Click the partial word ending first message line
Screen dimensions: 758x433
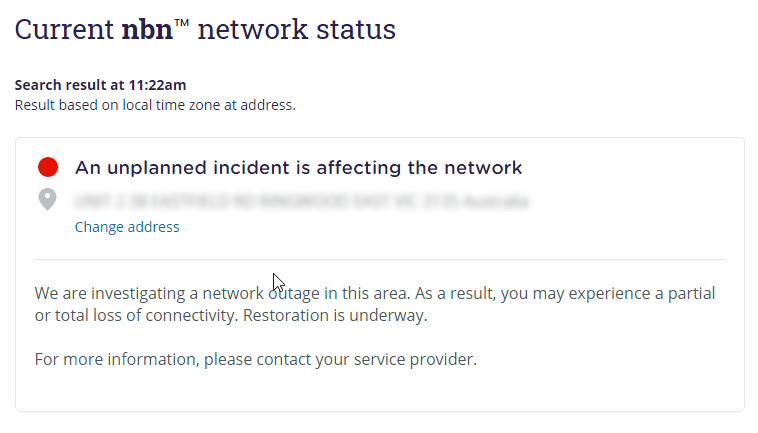(691, 293)
